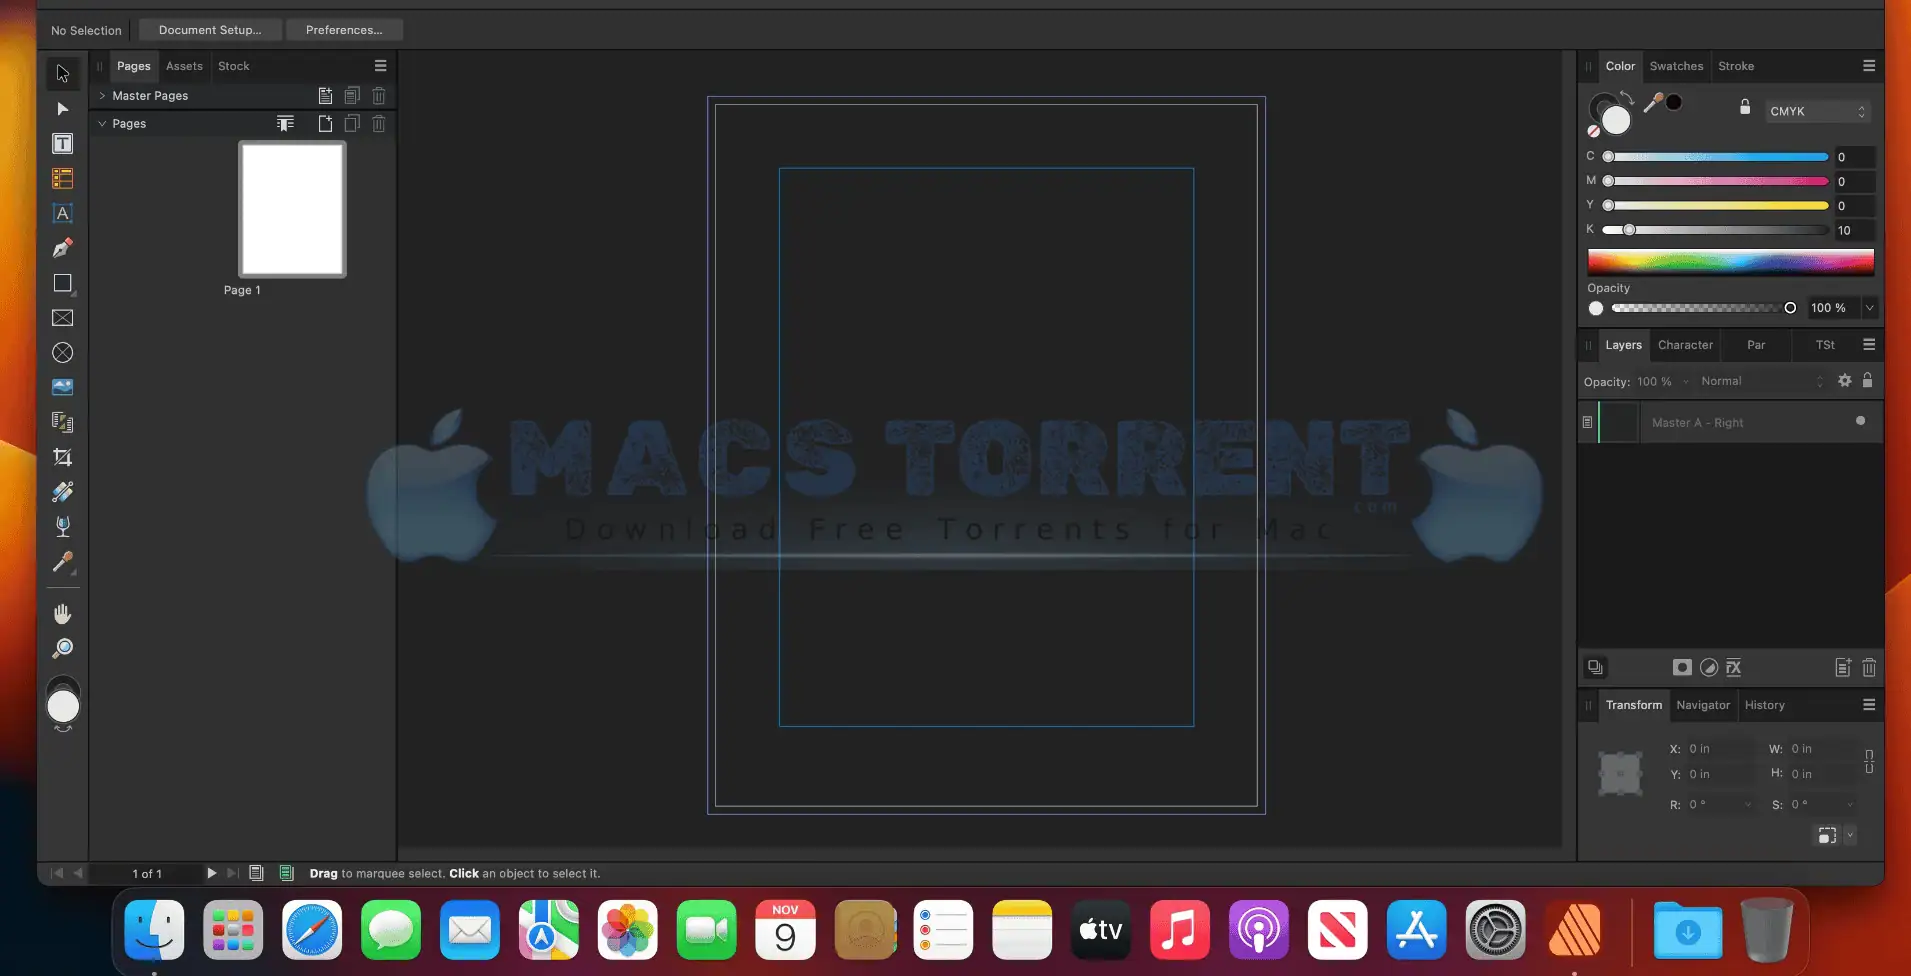
Task: Click the mask layer icon
Action: pos(1682,668)
